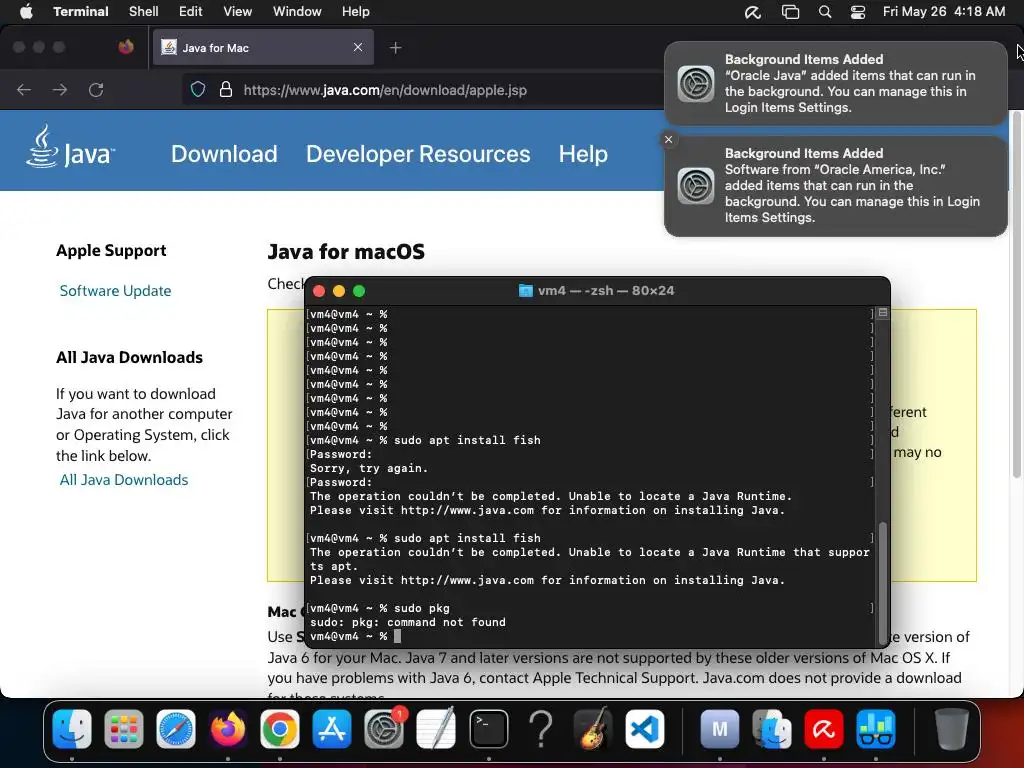Click the 'Sorry, try again.' terminal line
The width and height of the screenshot is (1024, 768).
click(x=369, y=468)
